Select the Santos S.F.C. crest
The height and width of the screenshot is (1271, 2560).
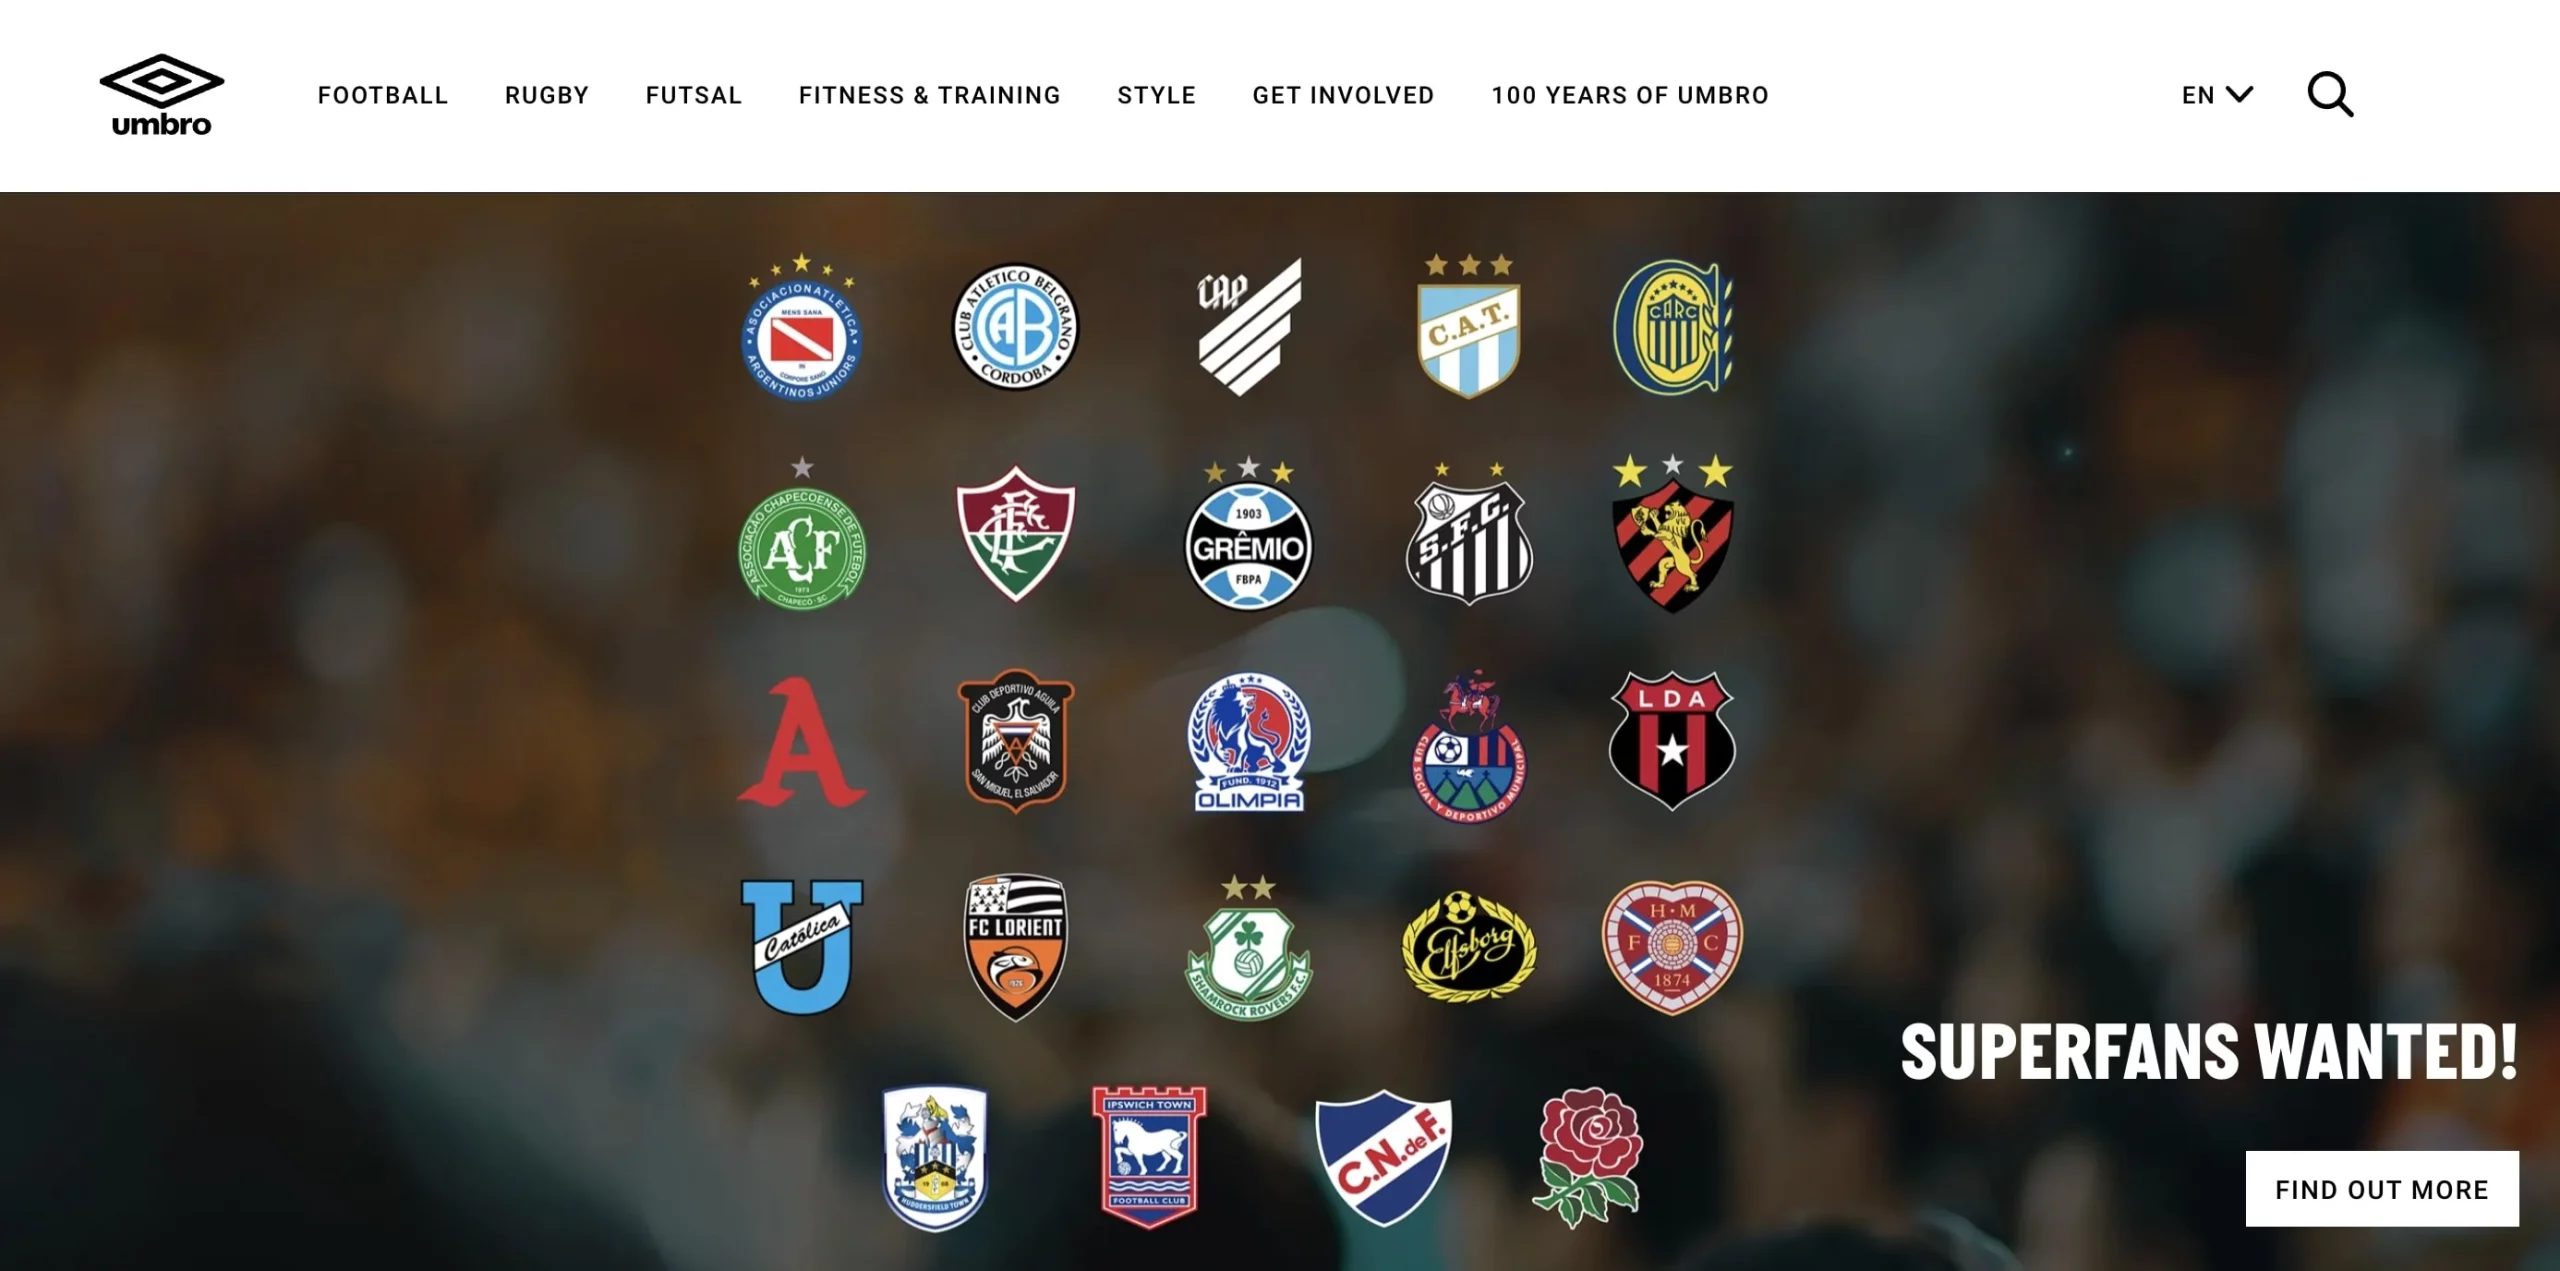point(1468,534)
